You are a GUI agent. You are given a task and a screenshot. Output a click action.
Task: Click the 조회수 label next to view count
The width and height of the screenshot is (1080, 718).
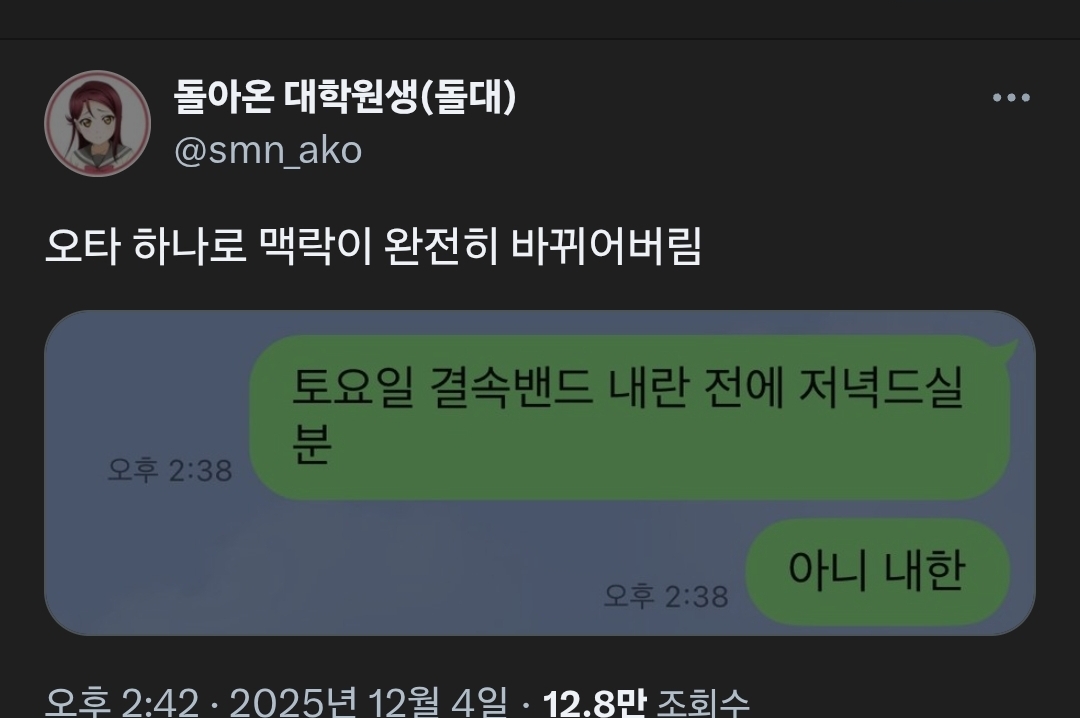coord(703,703)
